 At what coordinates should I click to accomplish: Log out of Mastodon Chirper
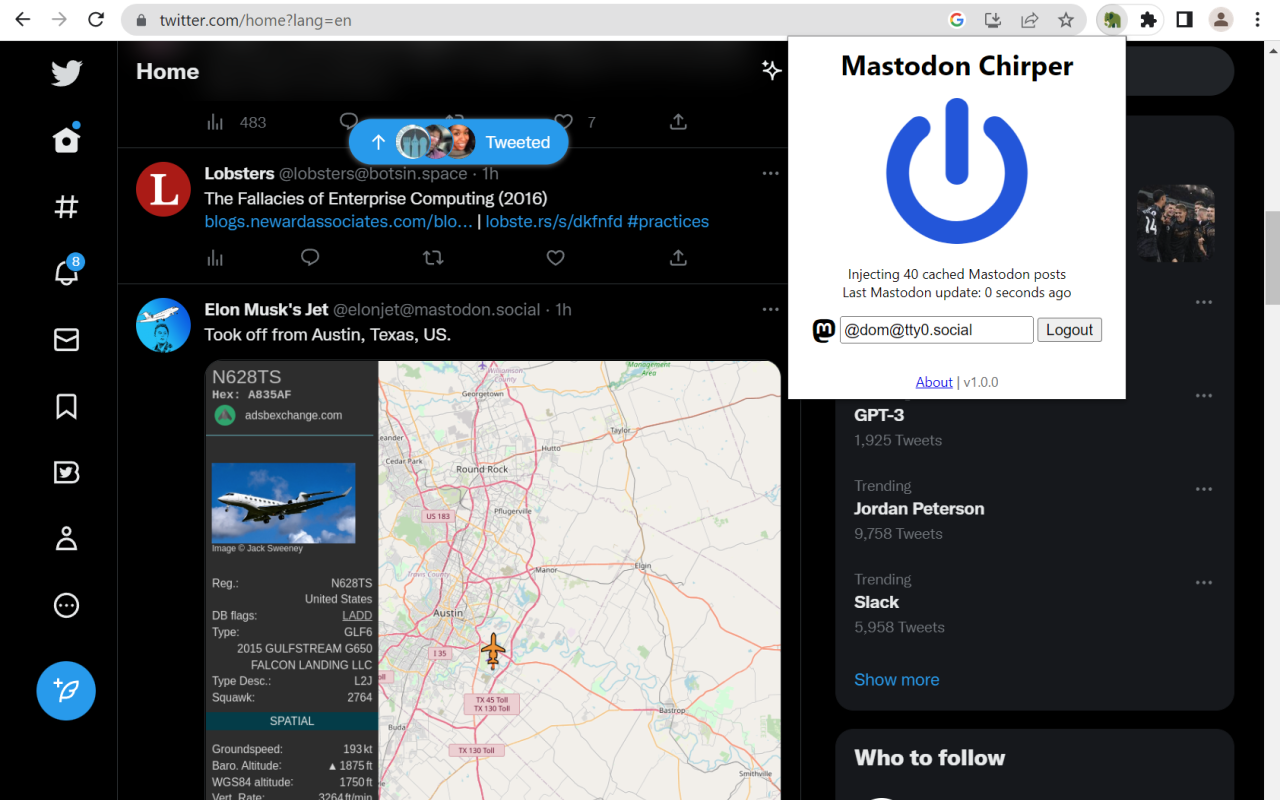[x=1069, y=330]
